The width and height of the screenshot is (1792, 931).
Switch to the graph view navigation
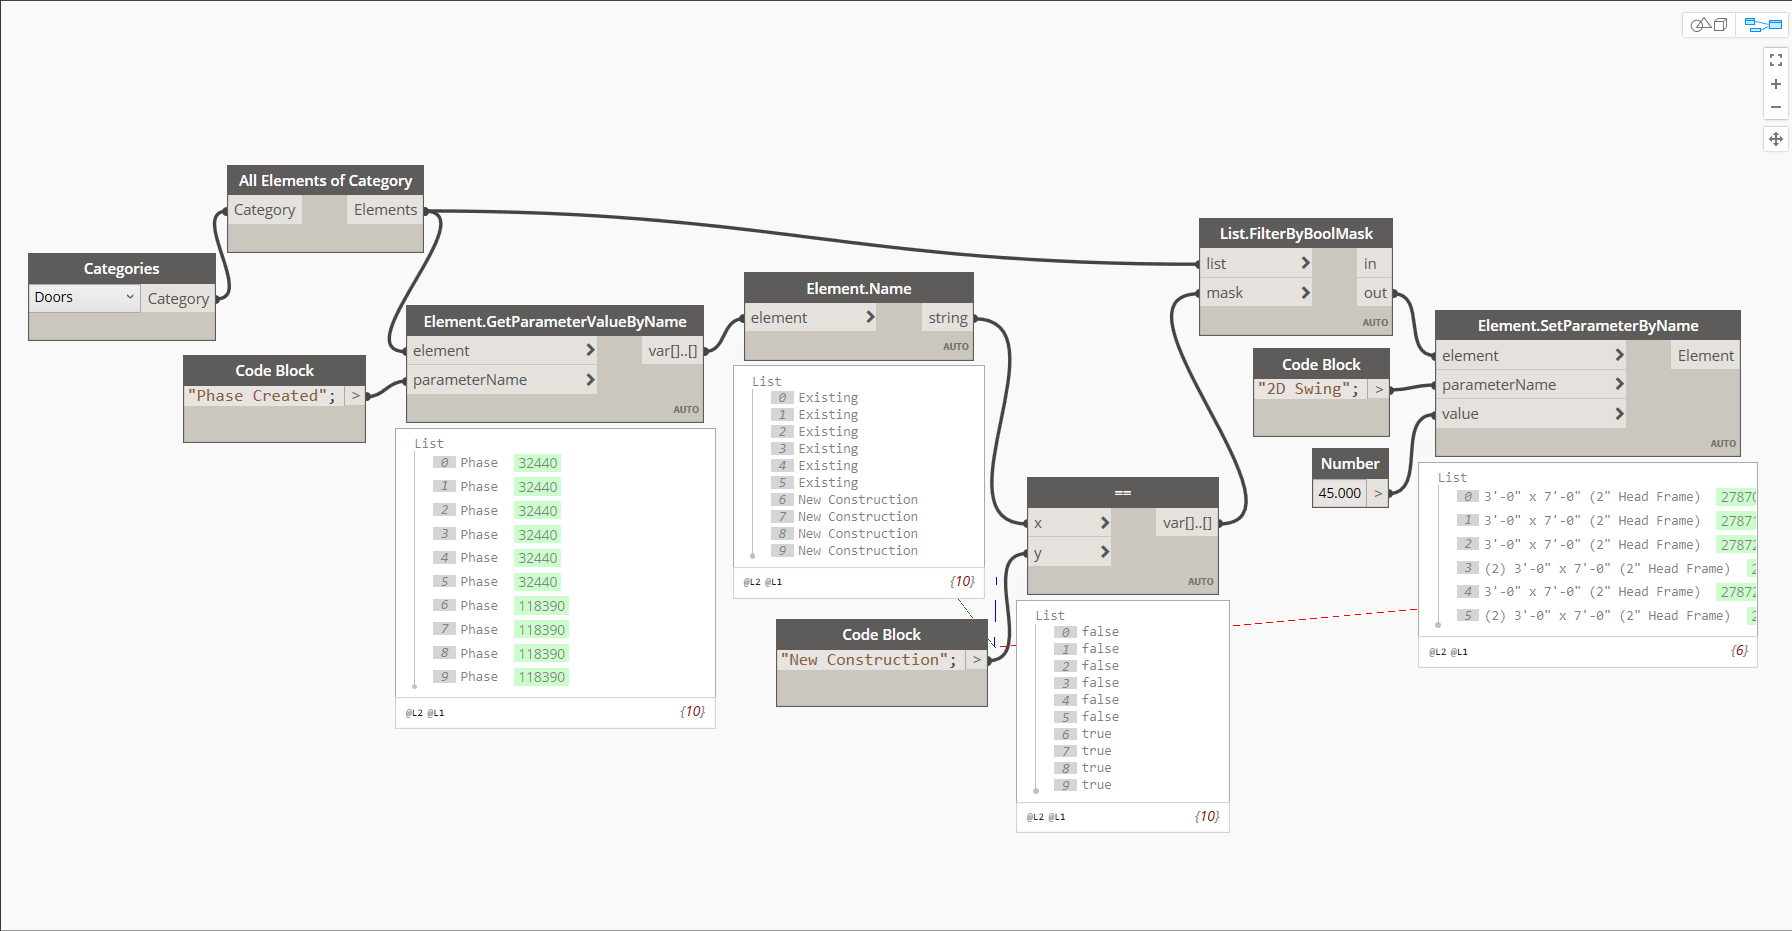click(x=1763, y=24)
